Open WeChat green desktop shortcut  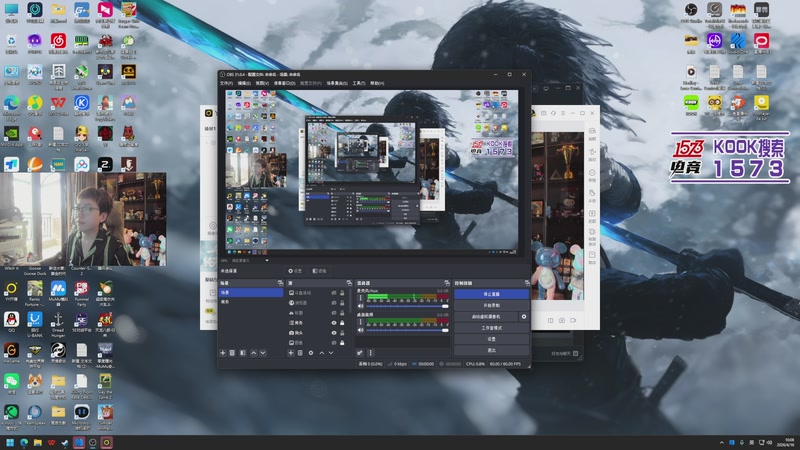(11, 383)
